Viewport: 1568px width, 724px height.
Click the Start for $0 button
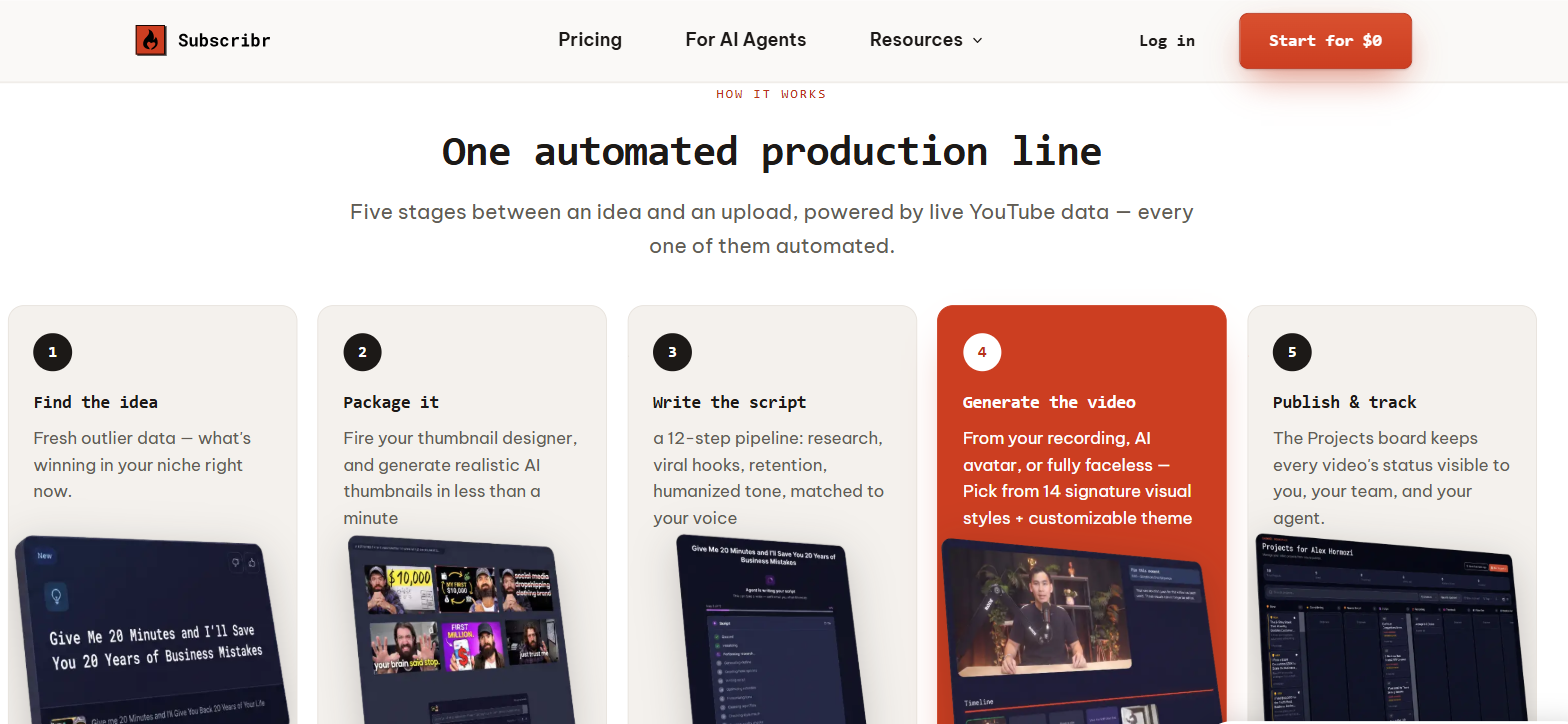coord(1325,41)
